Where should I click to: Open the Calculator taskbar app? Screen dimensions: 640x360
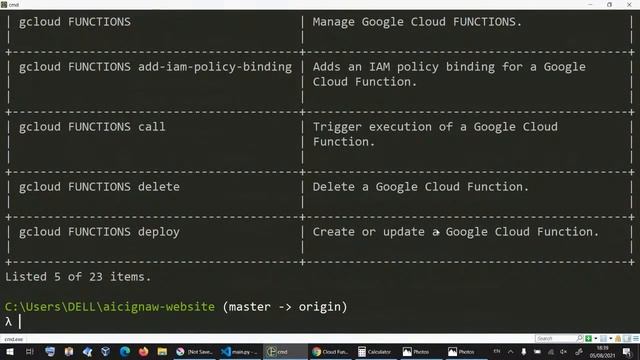pyautogui.click(x=375, y=351)
